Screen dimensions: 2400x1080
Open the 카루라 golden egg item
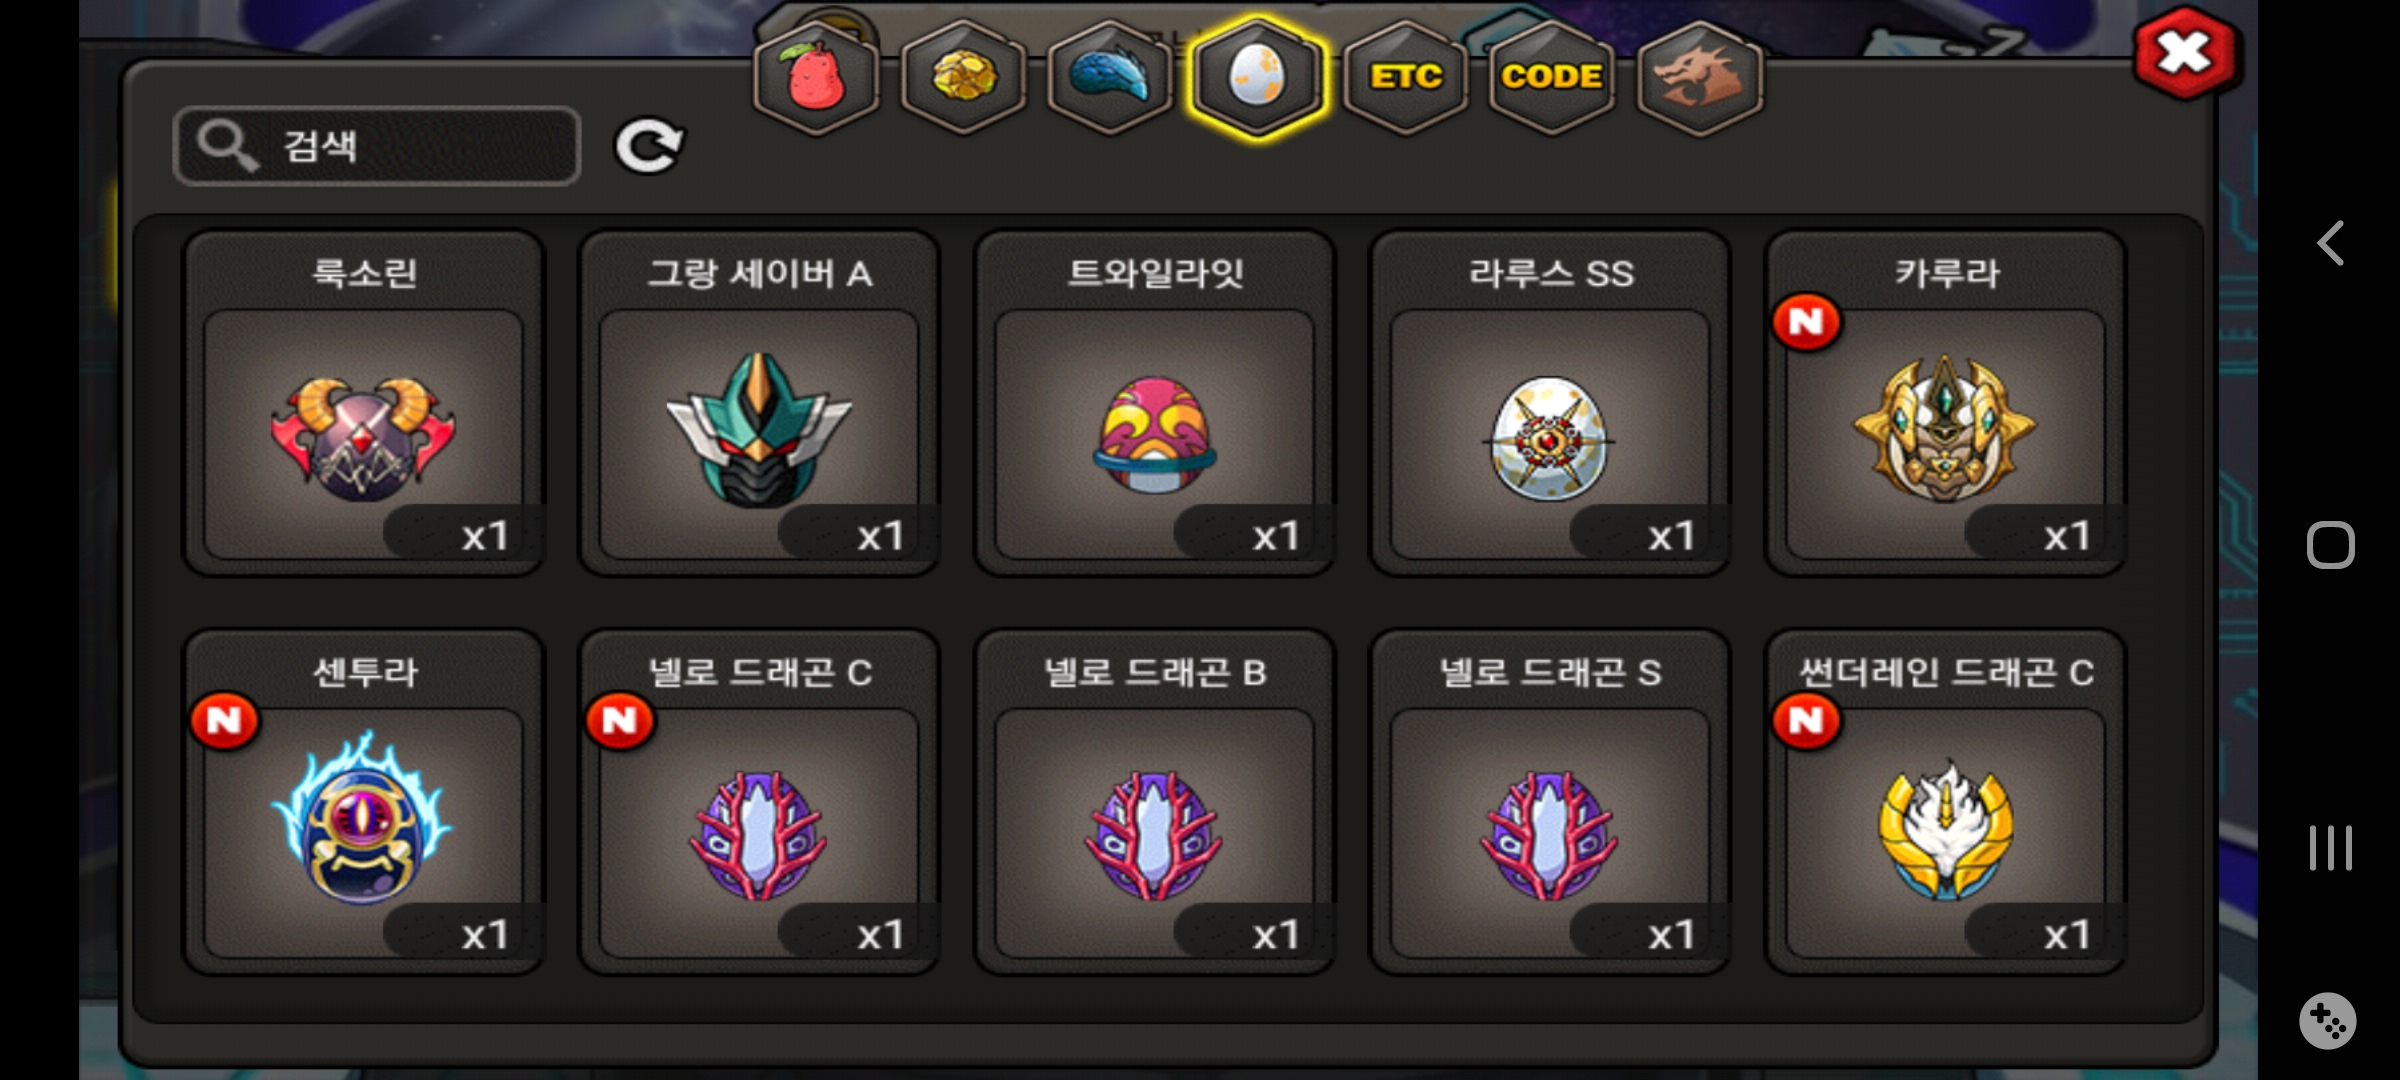[x=1946, y=404]
